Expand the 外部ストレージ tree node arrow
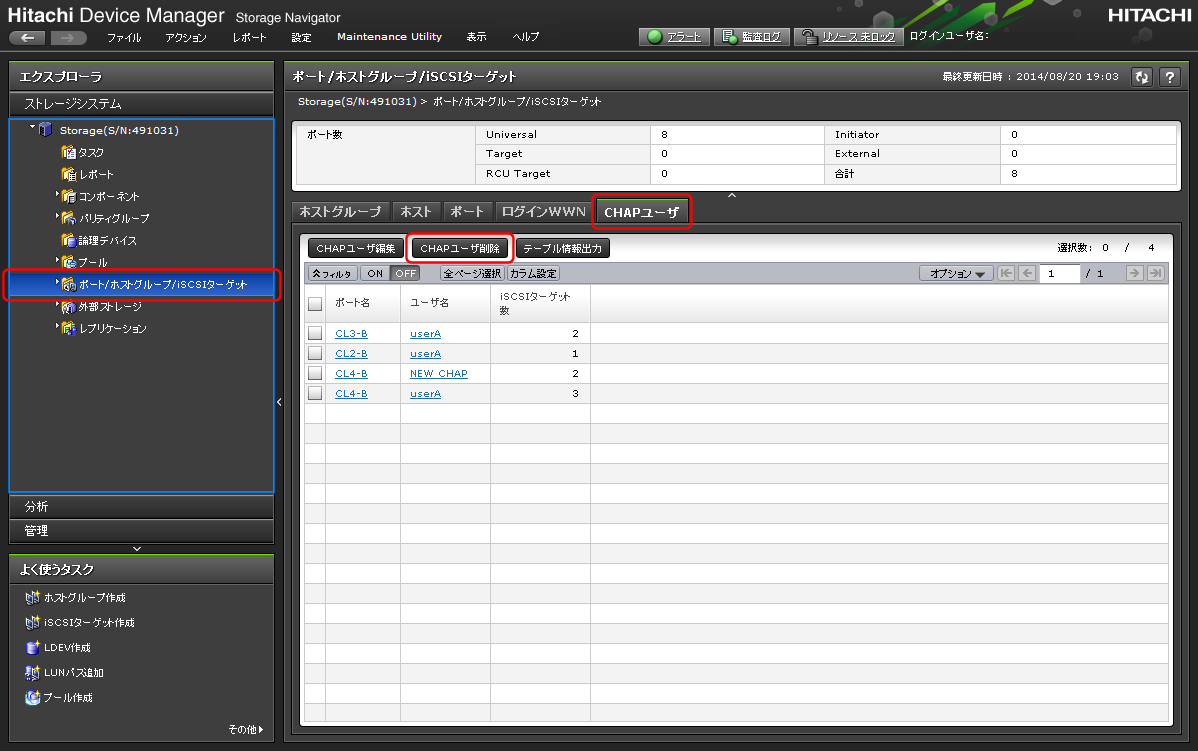This screenshot has height=751, width=1198. click(57, 305)
